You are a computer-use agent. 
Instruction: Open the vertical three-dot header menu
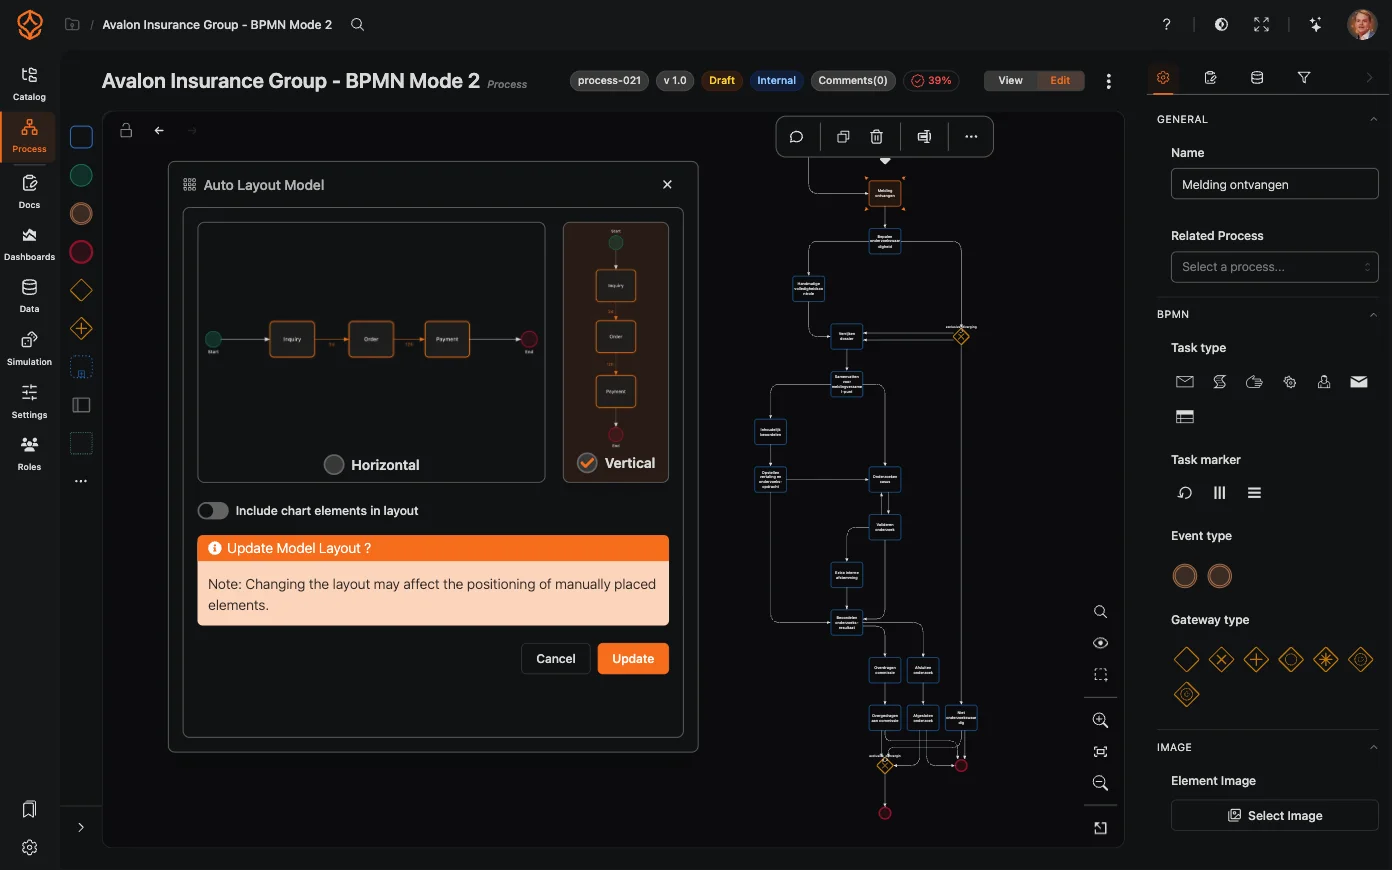pyautogui.click(x=1108, y=81)
